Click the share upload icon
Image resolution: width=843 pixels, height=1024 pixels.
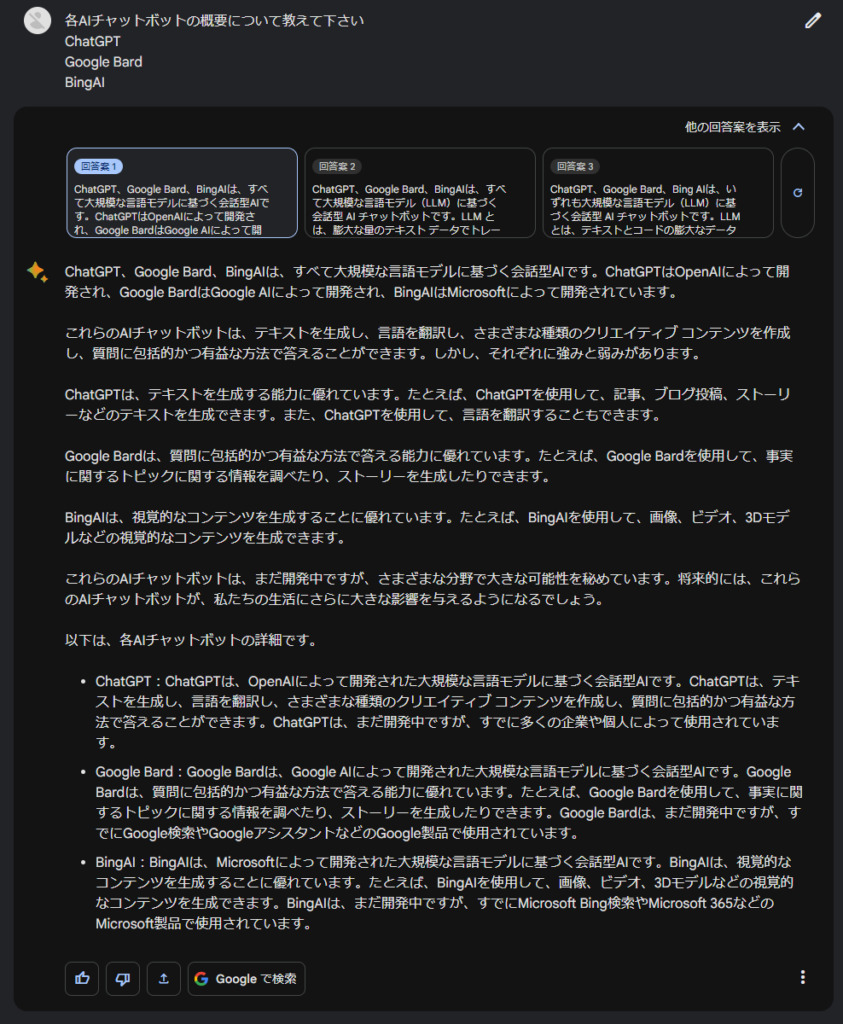coord(164,978)
